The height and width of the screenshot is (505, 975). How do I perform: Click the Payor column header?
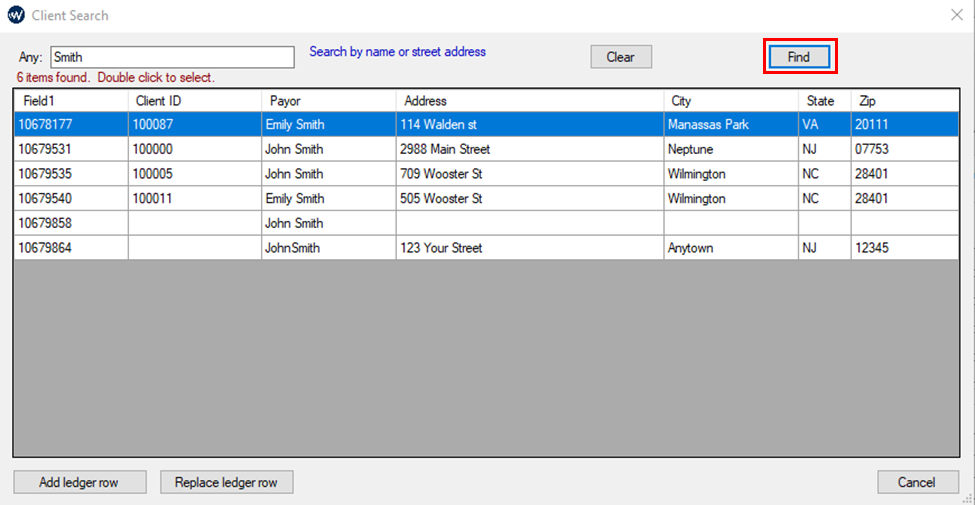tap(328, 101)
